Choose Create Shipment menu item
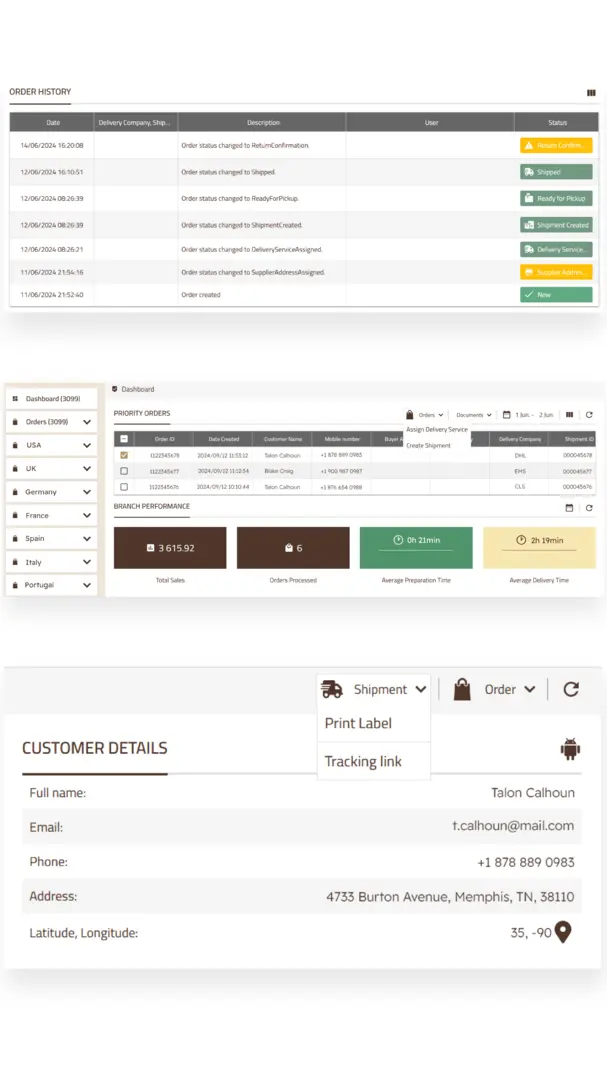 tap(429, 446)
